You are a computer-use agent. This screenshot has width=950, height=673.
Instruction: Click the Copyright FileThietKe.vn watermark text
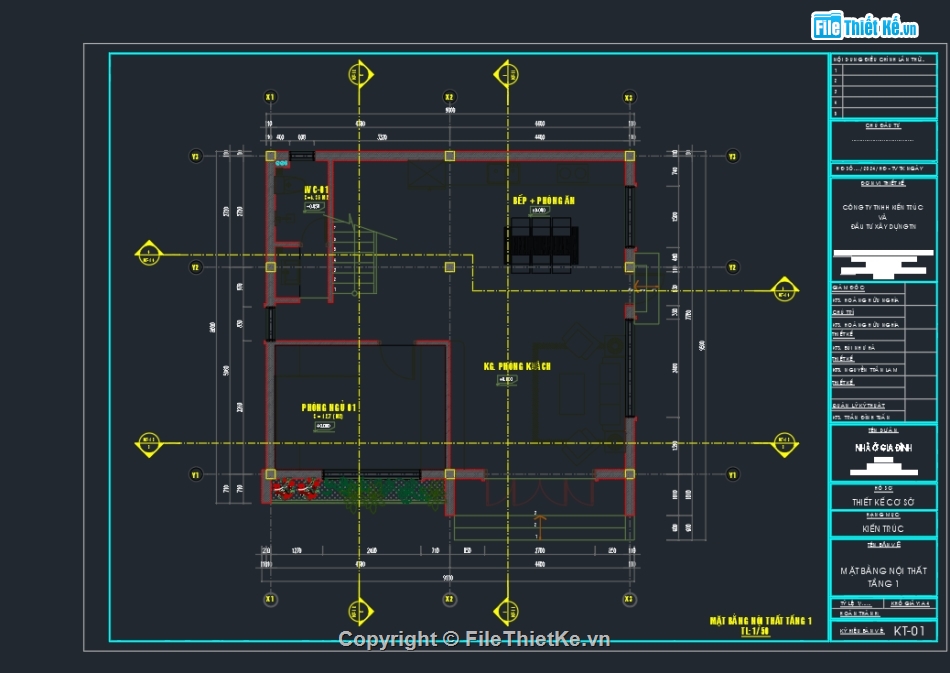pyautogui.click(x=474, y=639)
